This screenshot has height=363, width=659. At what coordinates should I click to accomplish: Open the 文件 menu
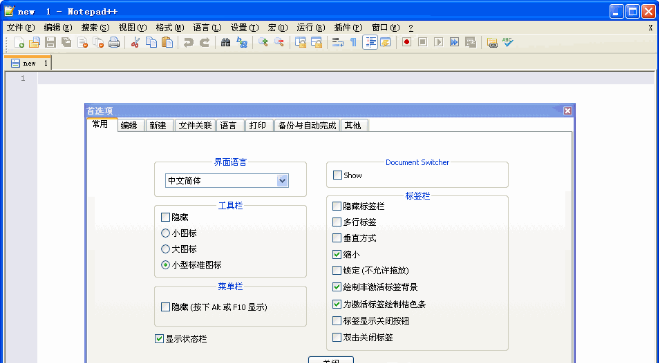click(x=21, y=28)
